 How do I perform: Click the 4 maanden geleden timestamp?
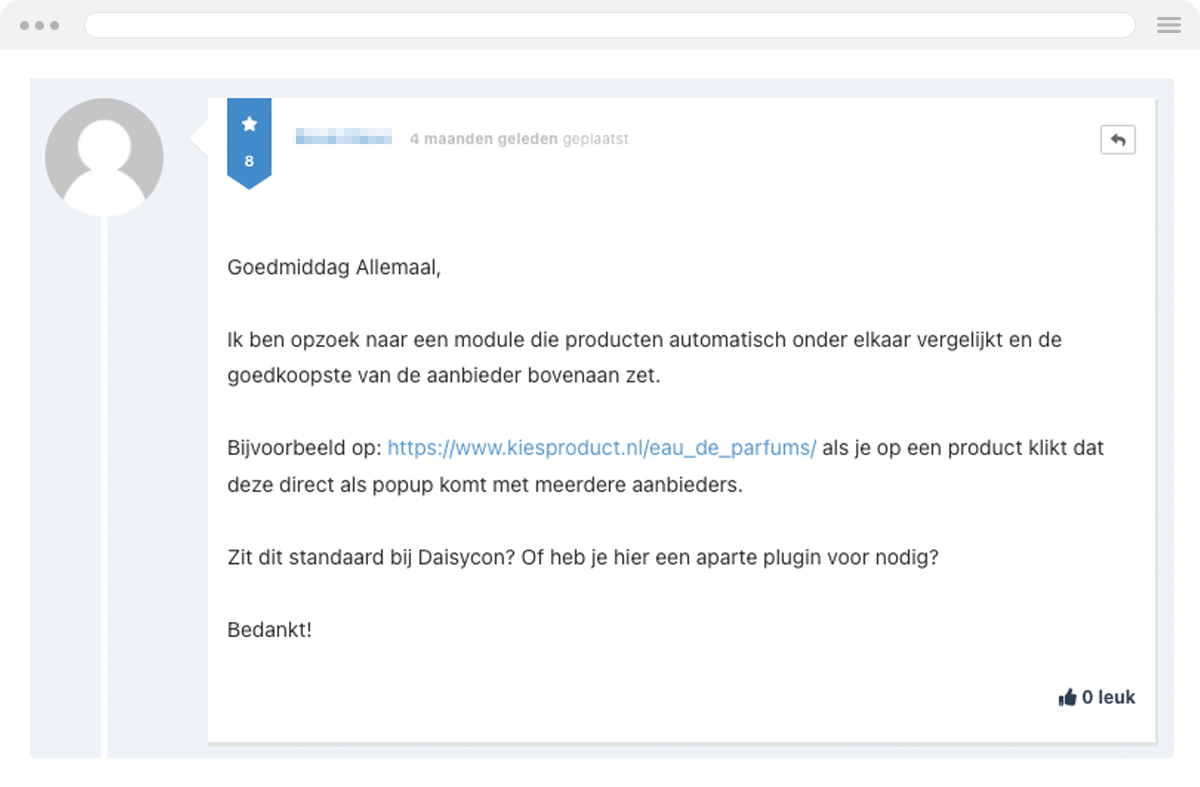pyautogui.click(x=484, y=138)
